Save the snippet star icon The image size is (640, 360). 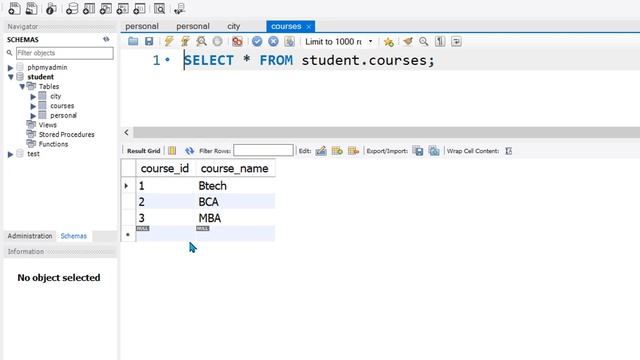point(389,42)
